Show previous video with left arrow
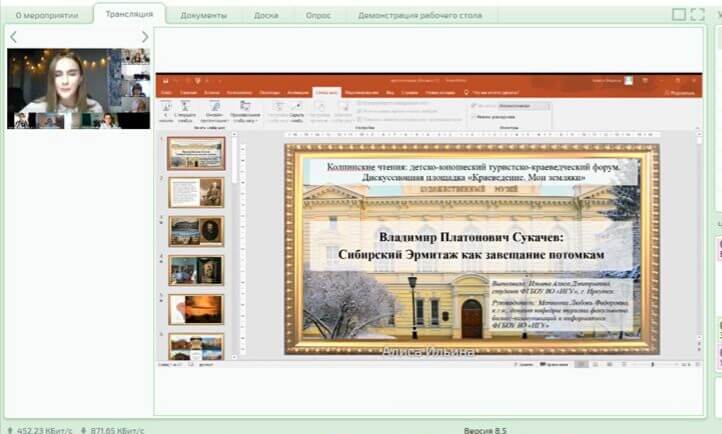The height and width of the screenshot is (434, 722). tap(13, 37)
